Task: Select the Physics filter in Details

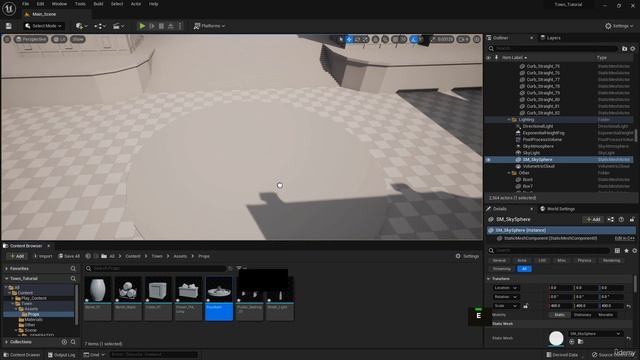Action: 584,260
